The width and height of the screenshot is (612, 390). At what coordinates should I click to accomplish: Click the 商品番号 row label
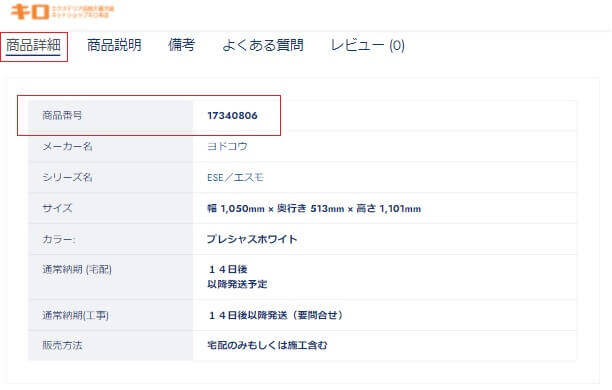click(62, 116)
